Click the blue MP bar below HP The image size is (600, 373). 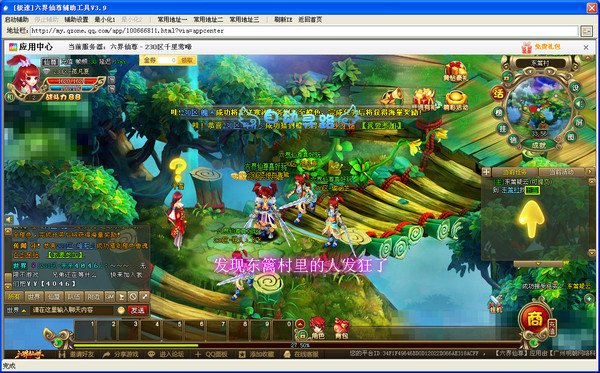(x=72, y=88)
